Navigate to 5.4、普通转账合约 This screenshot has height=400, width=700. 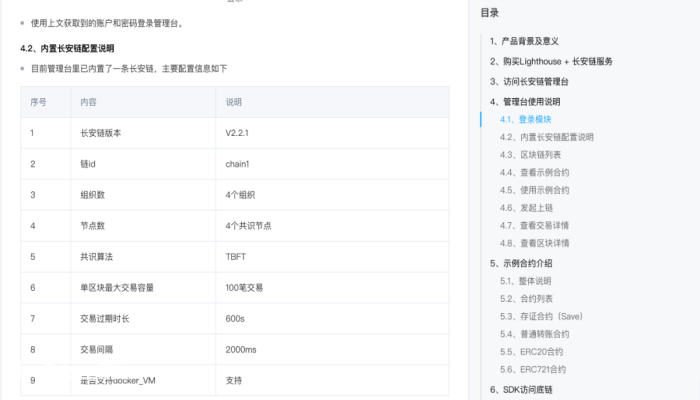tap(534, 334)
